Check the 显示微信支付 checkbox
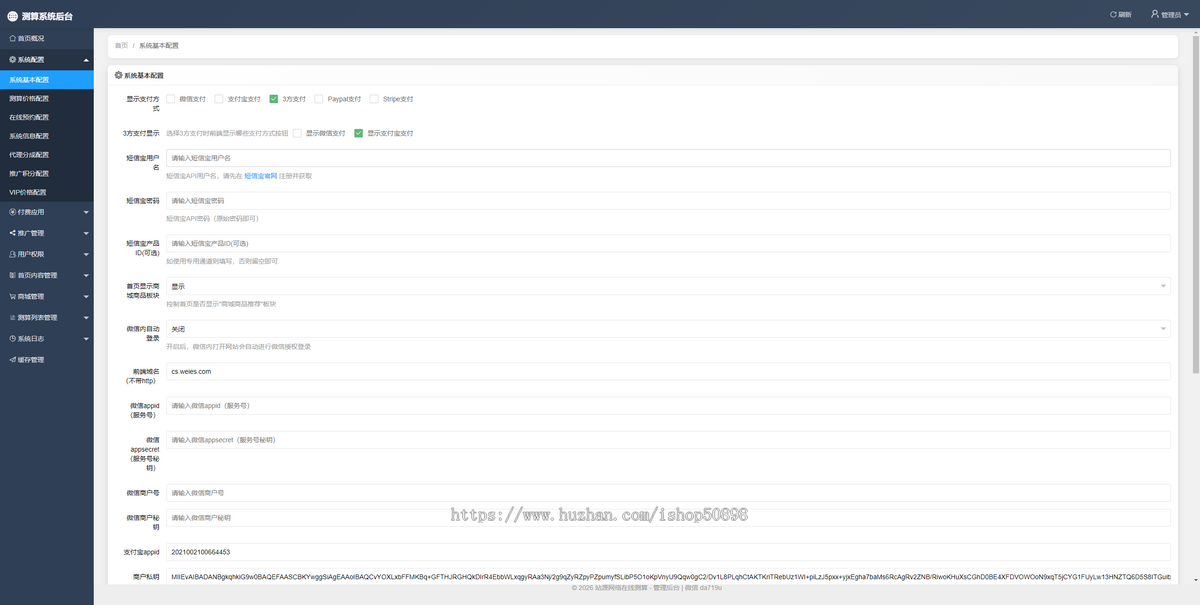This screenshot has height=605, width=1200. coord(297,133)
